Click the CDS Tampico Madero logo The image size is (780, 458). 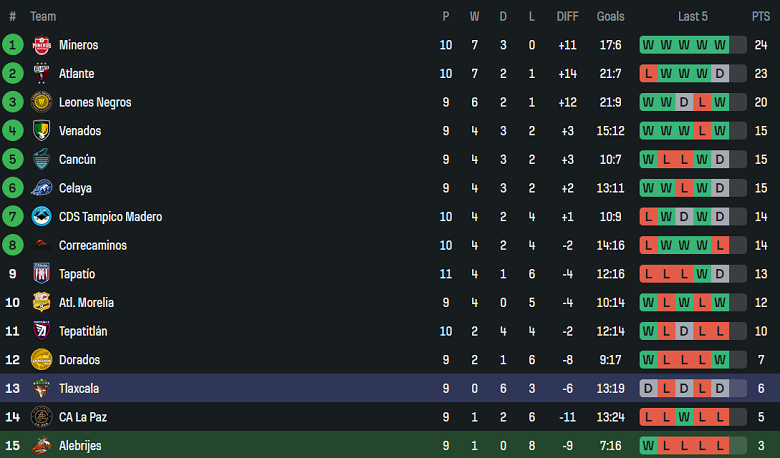[x=41, y=217]
